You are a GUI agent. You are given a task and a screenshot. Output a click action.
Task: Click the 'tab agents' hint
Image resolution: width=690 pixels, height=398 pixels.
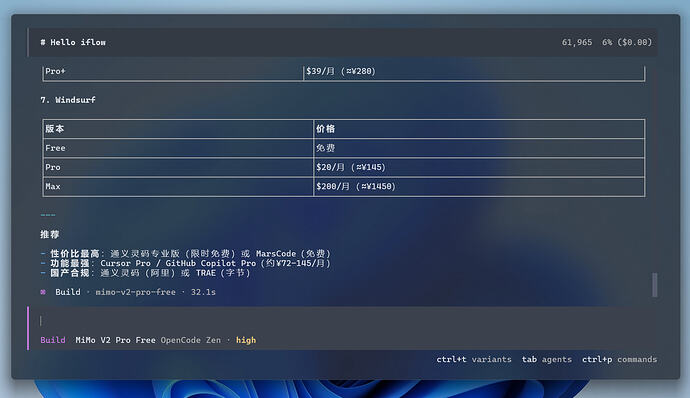(x=547, y=359)
